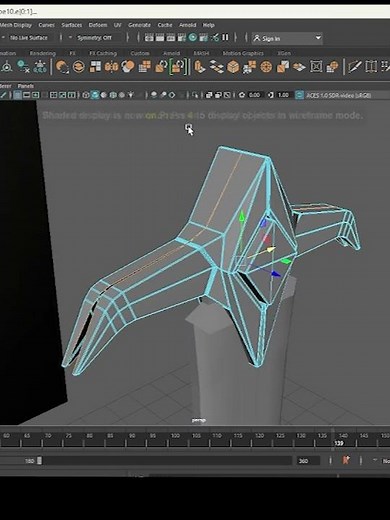
Task: Click the square frame bounding-box shelf icon
Action: 316,67
